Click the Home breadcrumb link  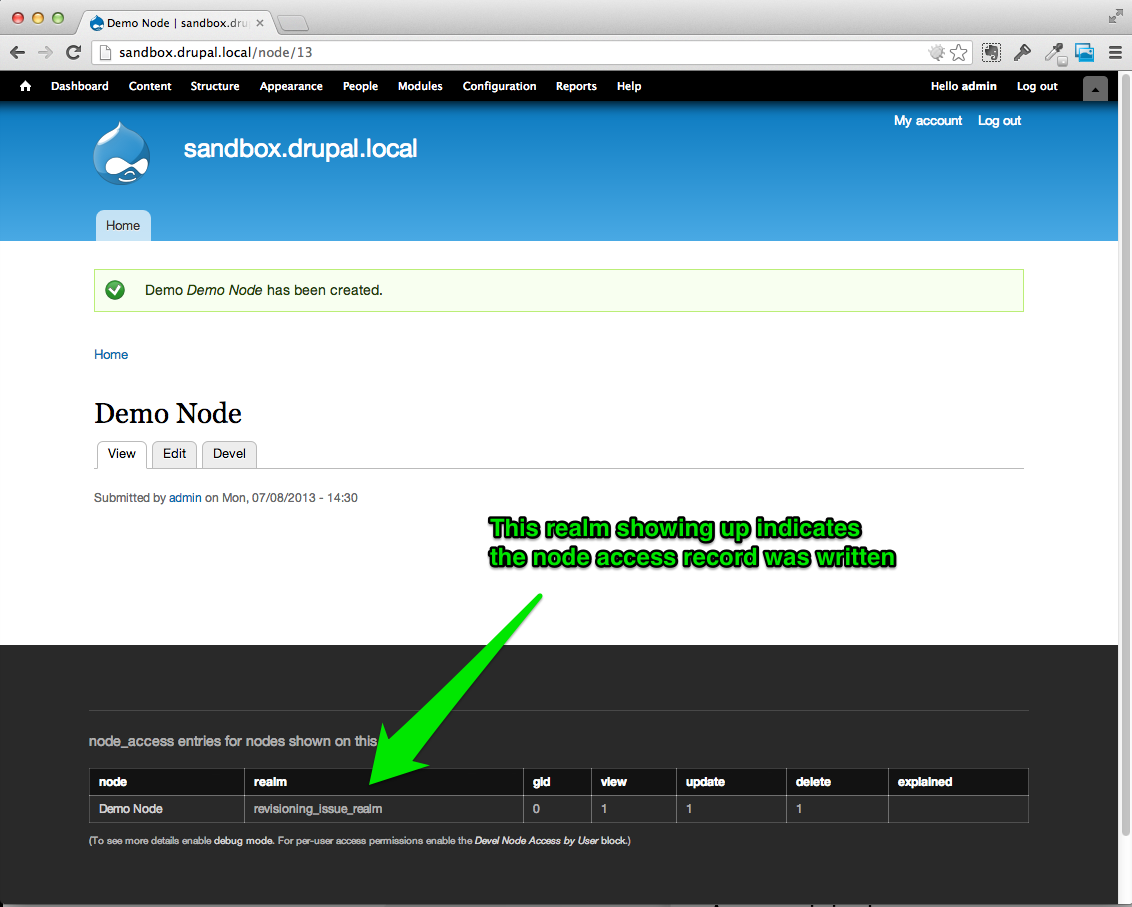click(110, 355)
